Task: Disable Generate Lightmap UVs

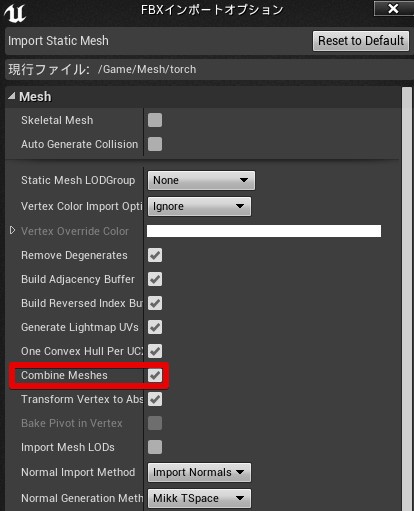Action: (155, 327)
